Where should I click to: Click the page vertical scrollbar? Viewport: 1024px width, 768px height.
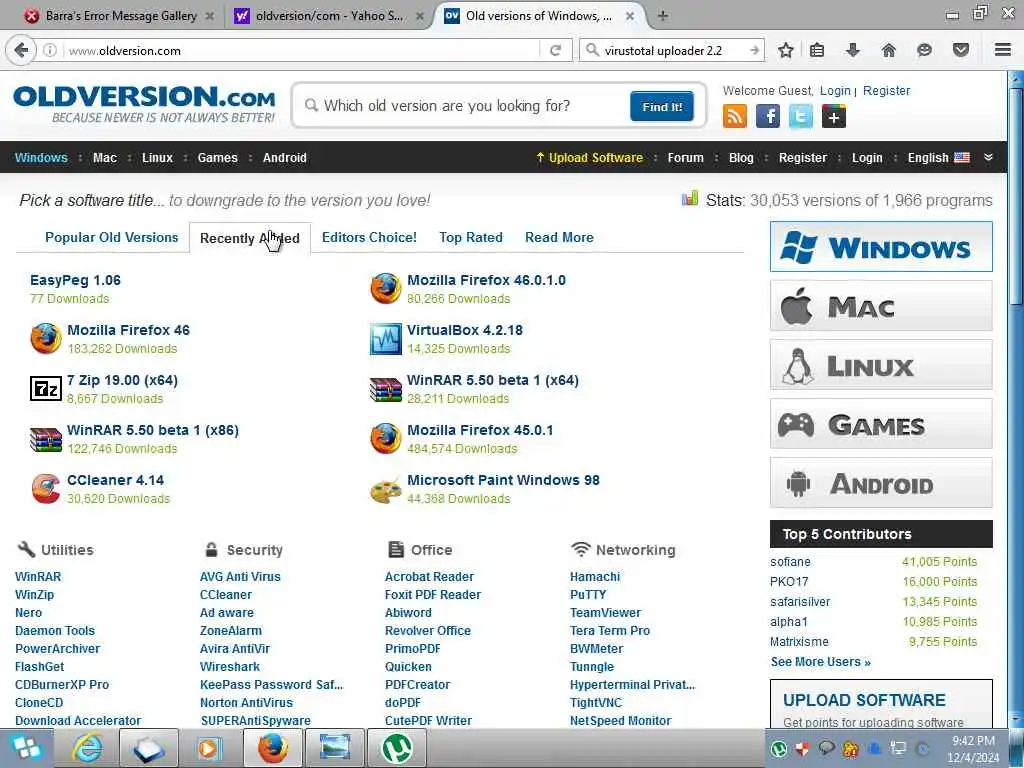[x=1016, y=398]
